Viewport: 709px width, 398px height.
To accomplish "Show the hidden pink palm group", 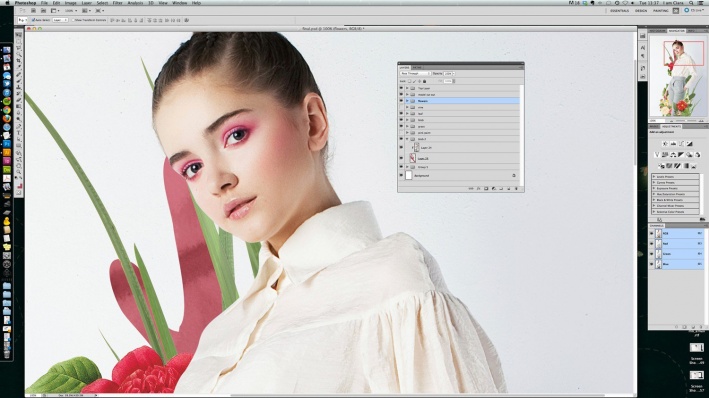I will [x=401, y=133].
